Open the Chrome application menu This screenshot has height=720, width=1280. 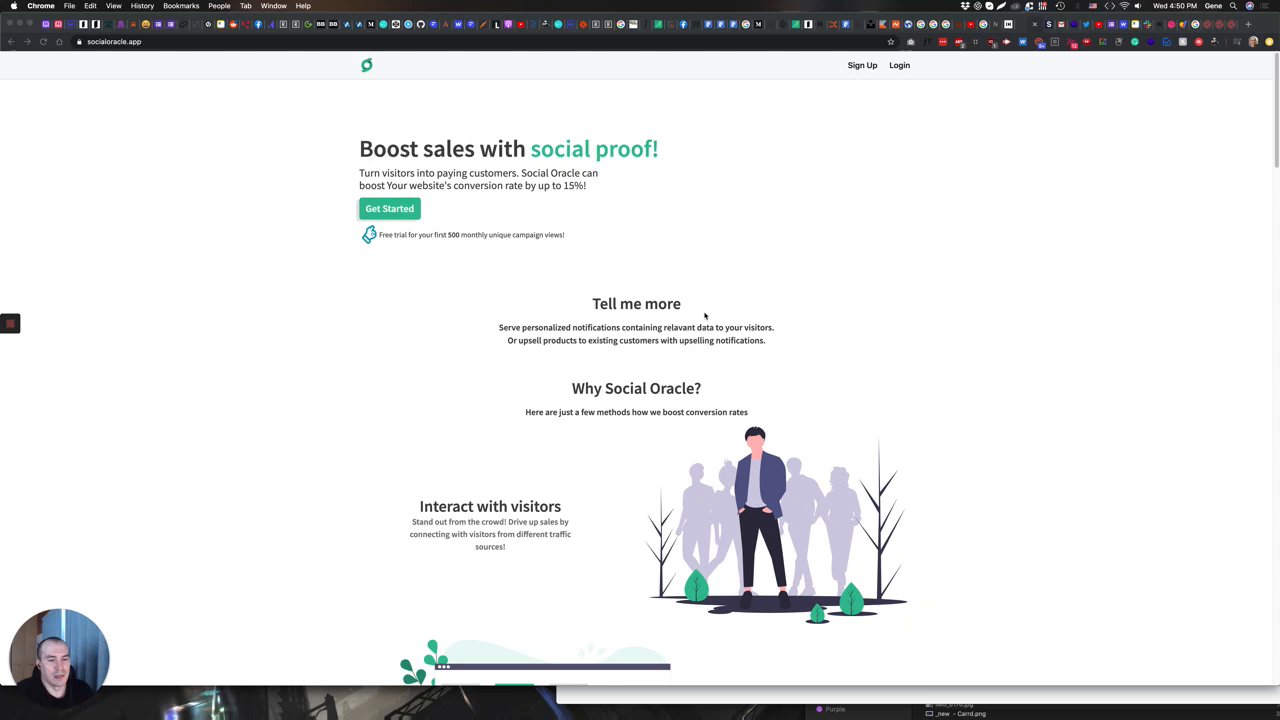(x=41, y=6)
